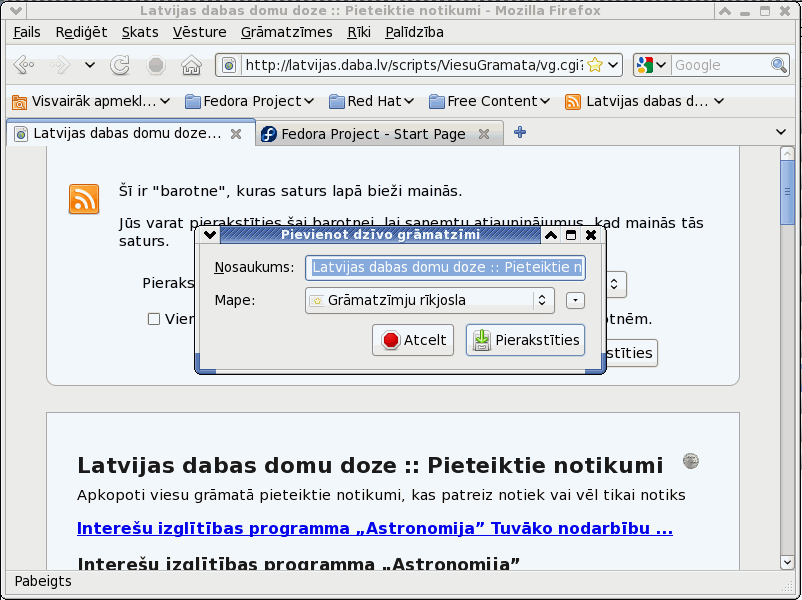Image resolution: width=802 pixels, height=600 pixels.
Task: Open the Rīki menu
Action: pyautogui.click(x=359, y=32)
